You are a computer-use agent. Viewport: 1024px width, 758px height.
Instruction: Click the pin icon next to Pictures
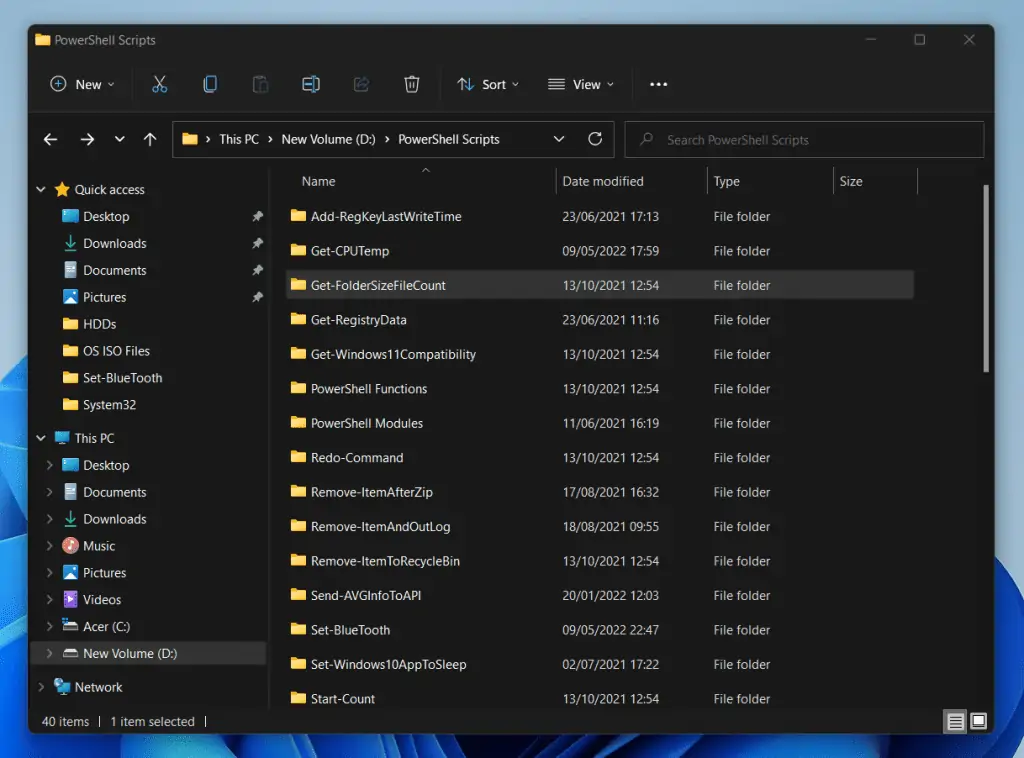257,296
